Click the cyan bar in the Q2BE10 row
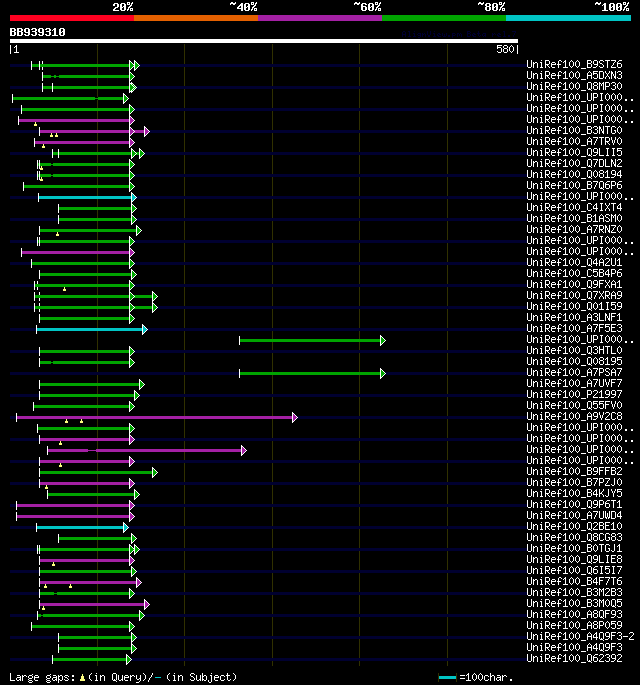Viewport: 640px width, 685px height. coord(82,528)
